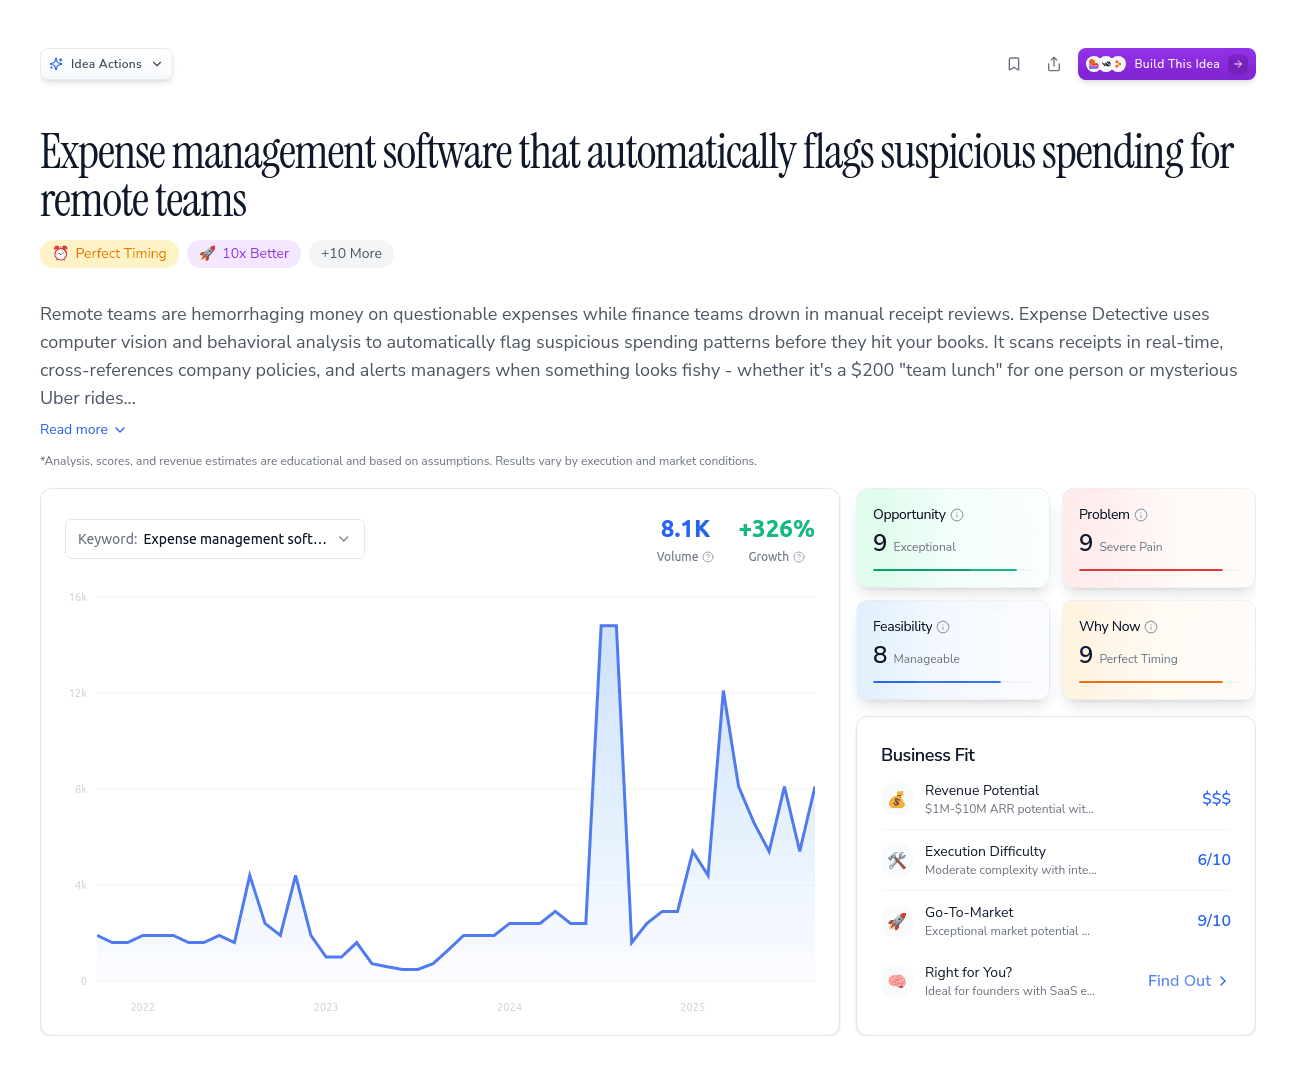Open the Idea Actions dropdown
Image resolution: width=1296 pixels, height=1076 pixels.
(x=106, y=63)
